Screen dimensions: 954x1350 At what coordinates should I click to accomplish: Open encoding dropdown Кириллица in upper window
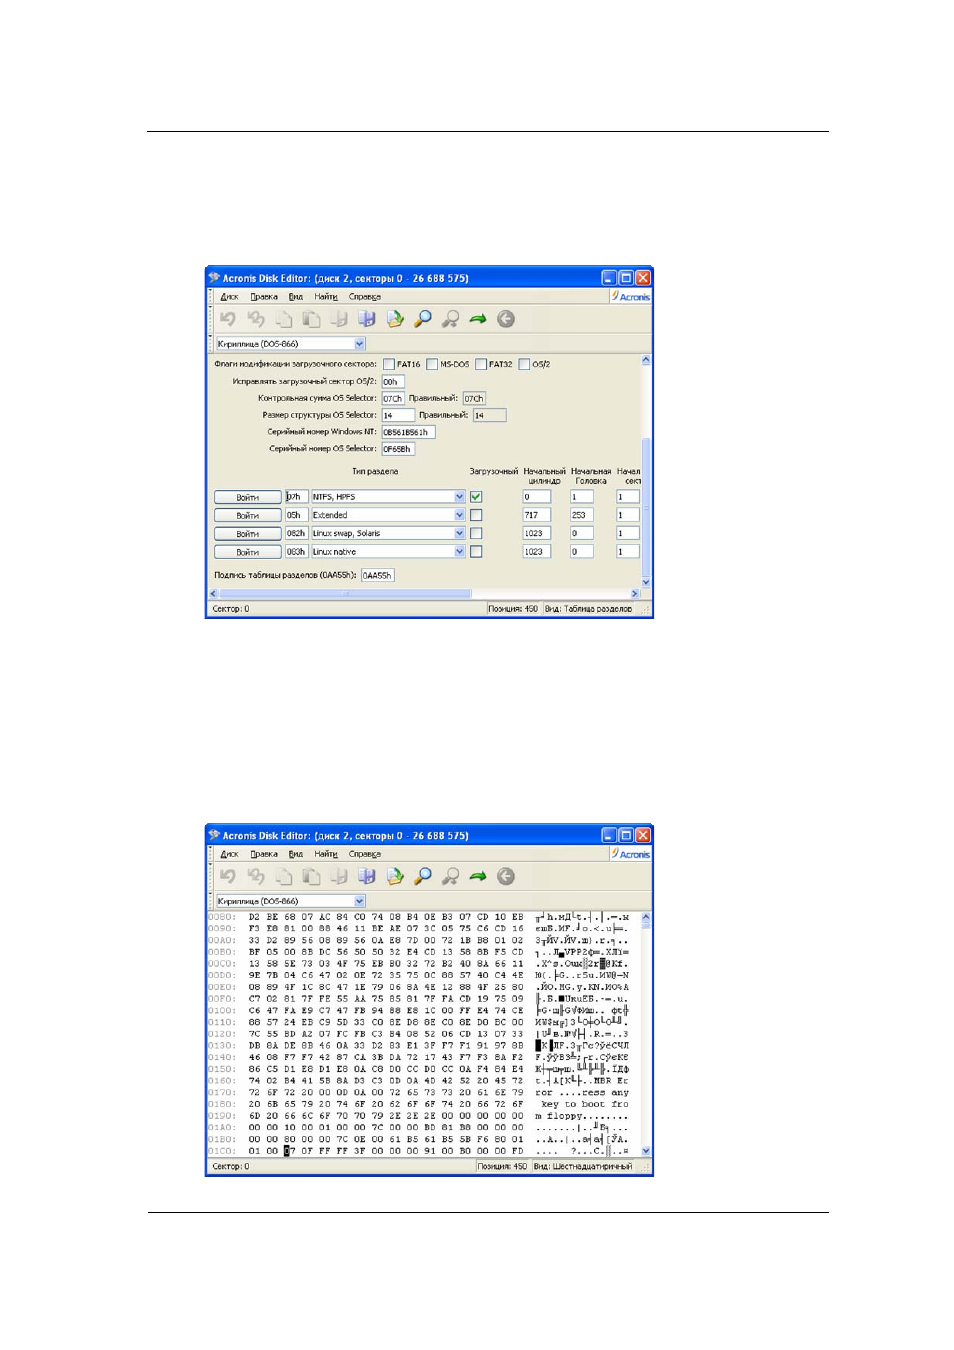[360, 343]
